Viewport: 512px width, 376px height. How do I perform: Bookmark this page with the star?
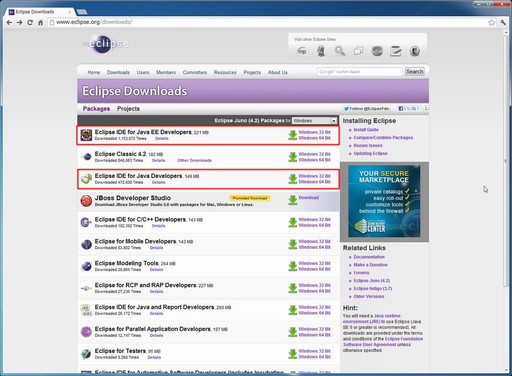click(x=491, y=22)
